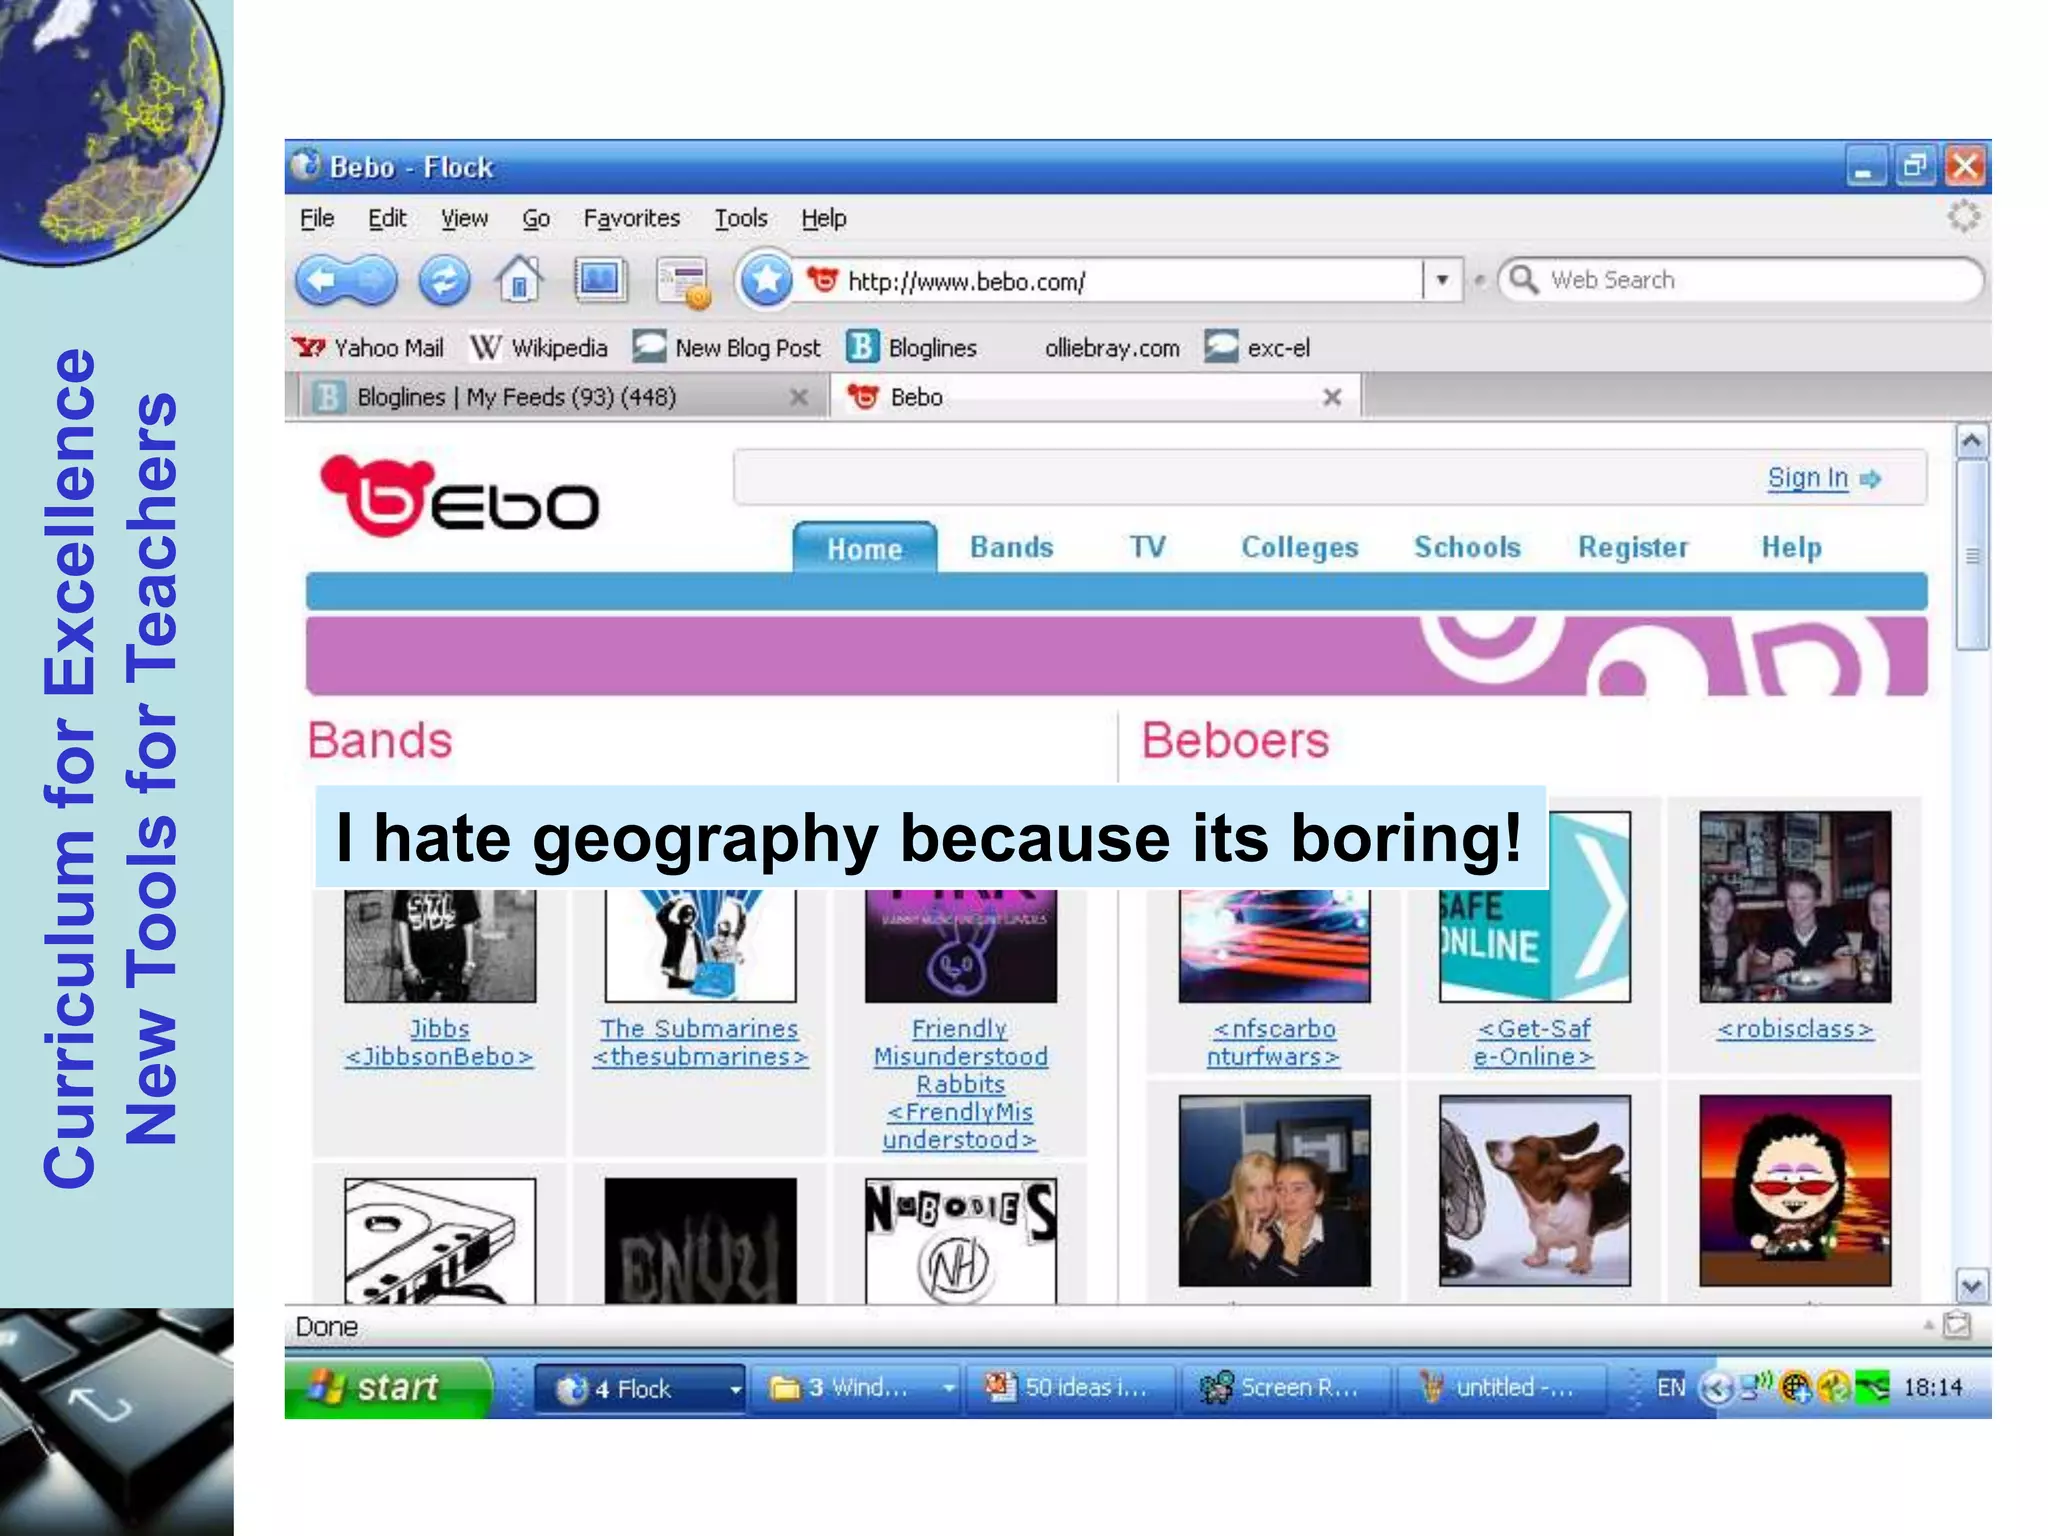Open the New Blog Post bookmark
Viewport: 2048px width, 1536px height.
pos(727,347)
